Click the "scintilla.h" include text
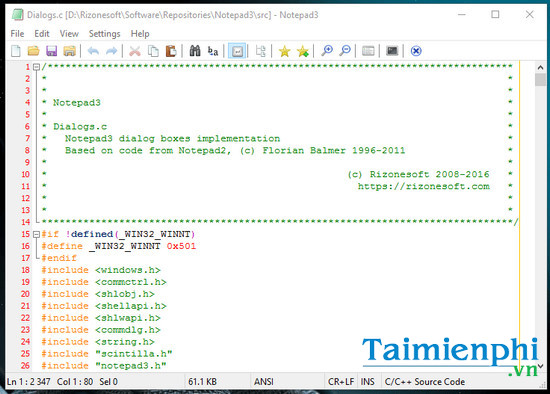550x394 pixels. tap(134, 354)
